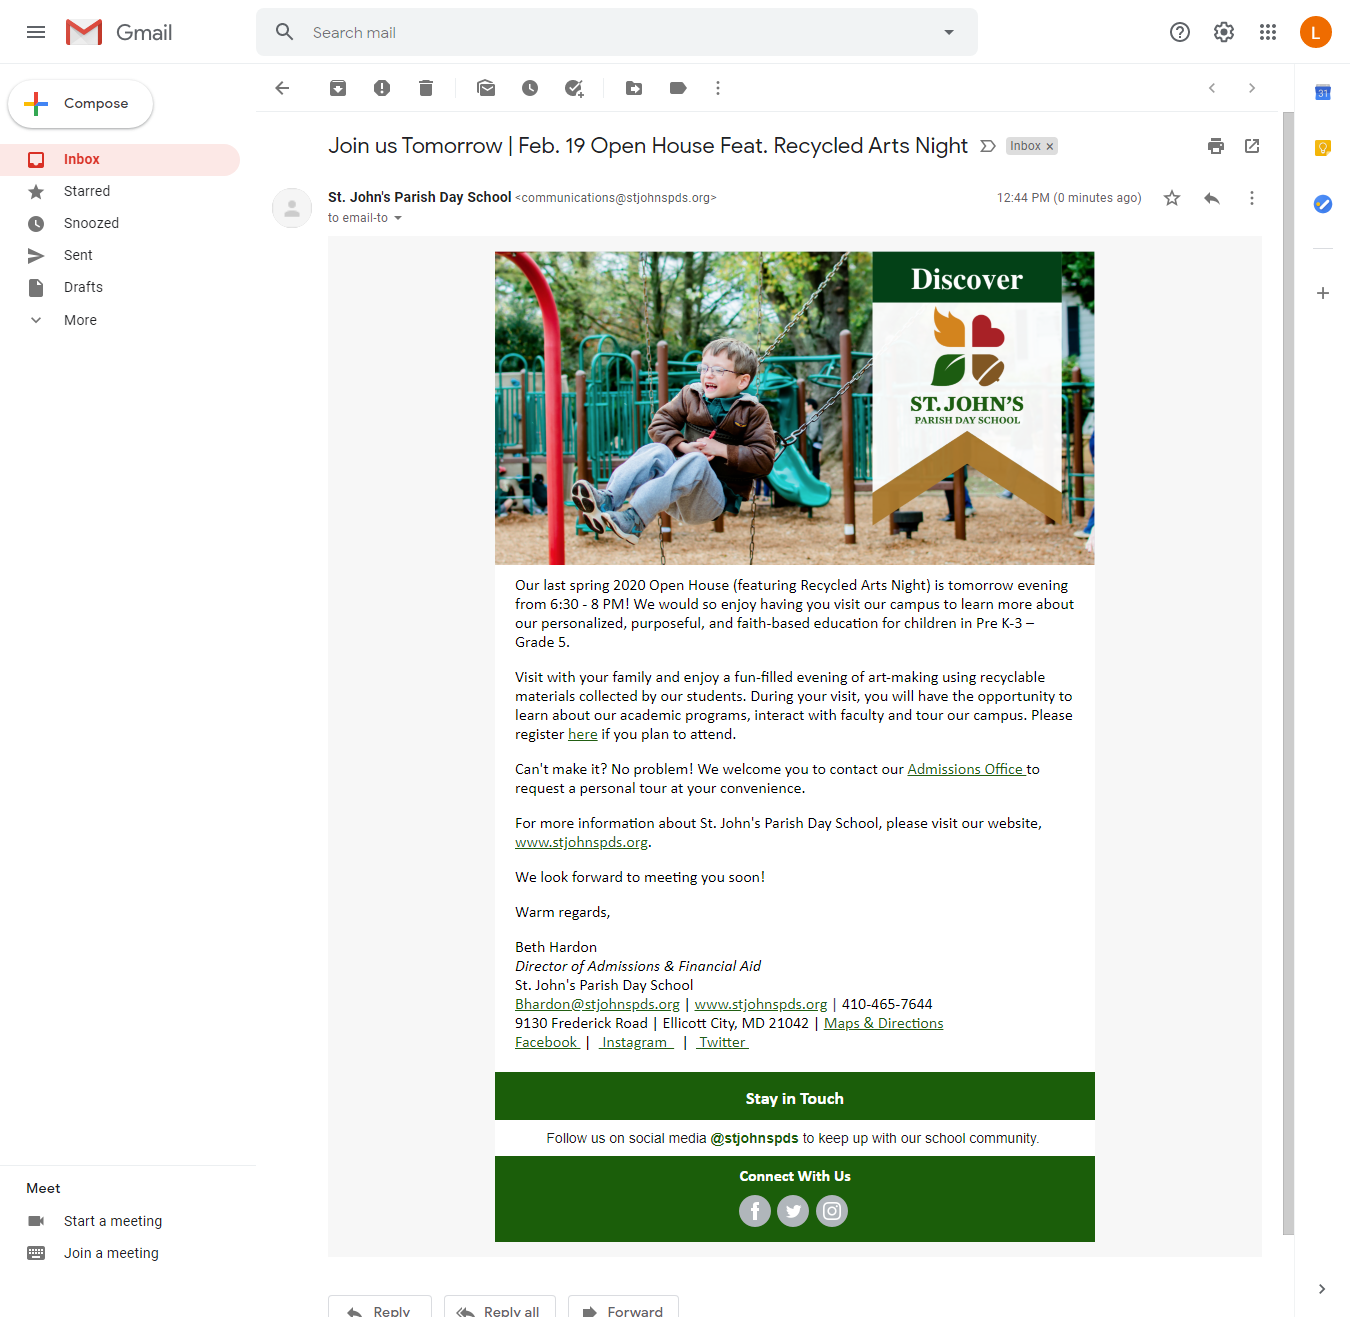Open the signature www.stjohnspds.org link
Viewport: 1350px width, 1317px height.
[x=761, y=1004]
